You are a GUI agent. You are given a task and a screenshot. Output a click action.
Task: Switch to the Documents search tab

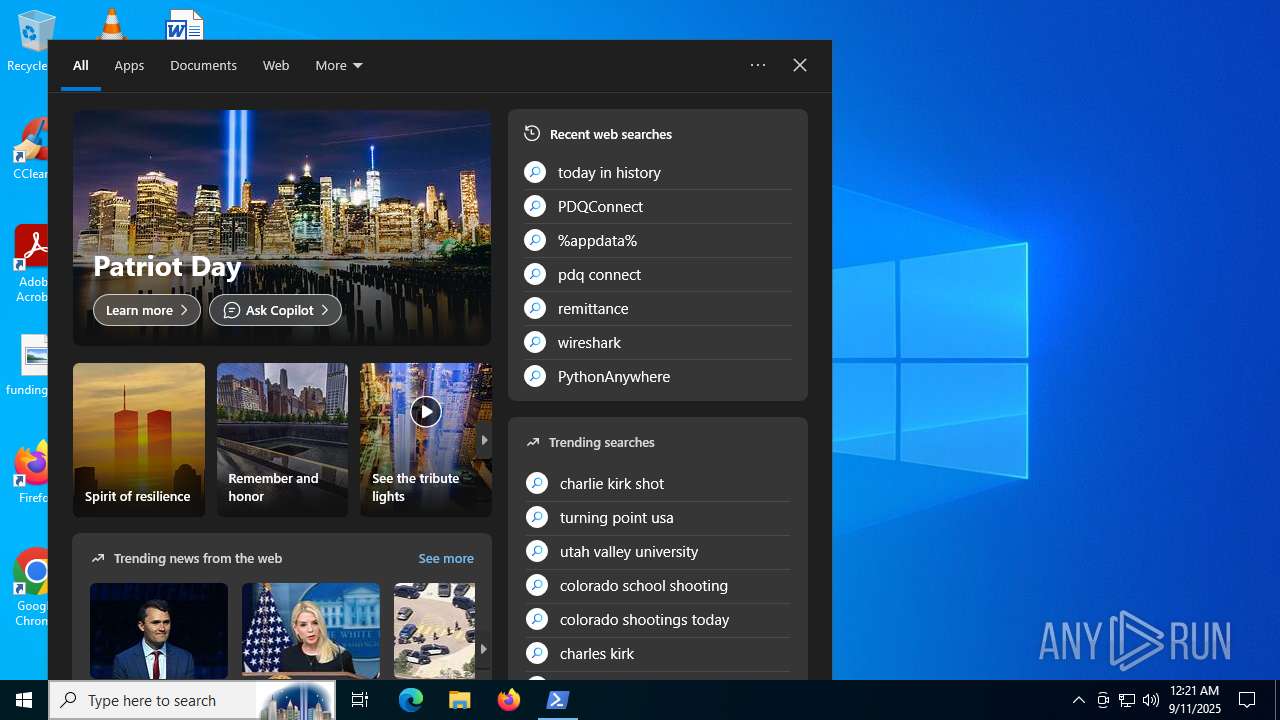(x=203, y=65)
